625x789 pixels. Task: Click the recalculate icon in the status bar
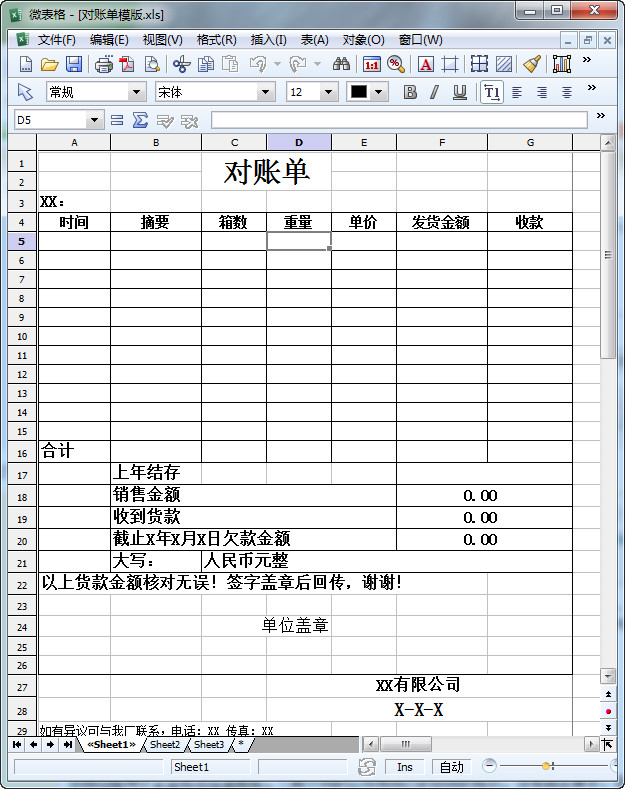click(x=367, y=767)
